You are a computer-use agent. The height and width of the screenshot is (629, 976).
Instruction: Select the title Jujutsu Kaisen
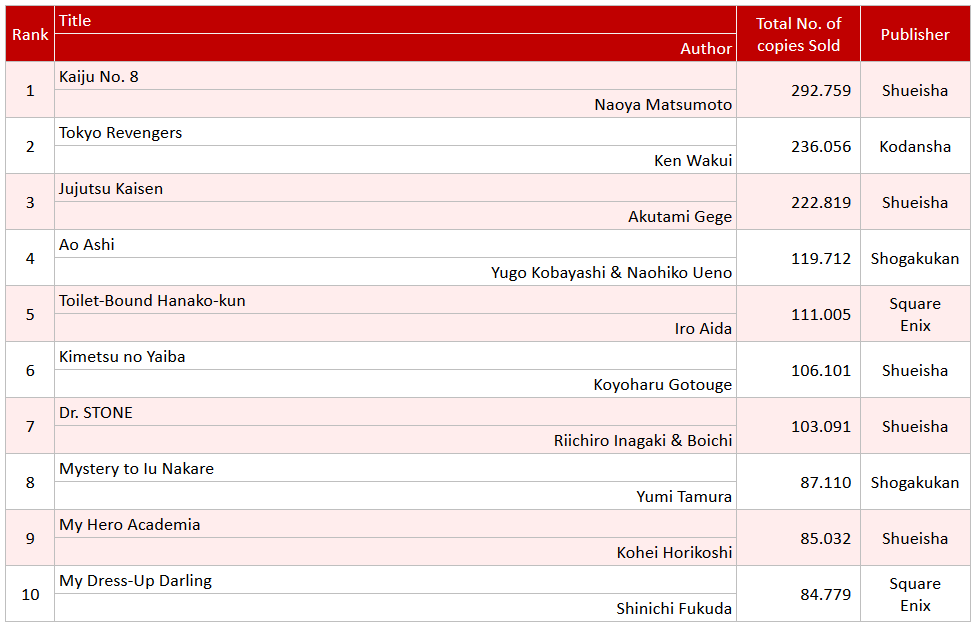[111, 189]
